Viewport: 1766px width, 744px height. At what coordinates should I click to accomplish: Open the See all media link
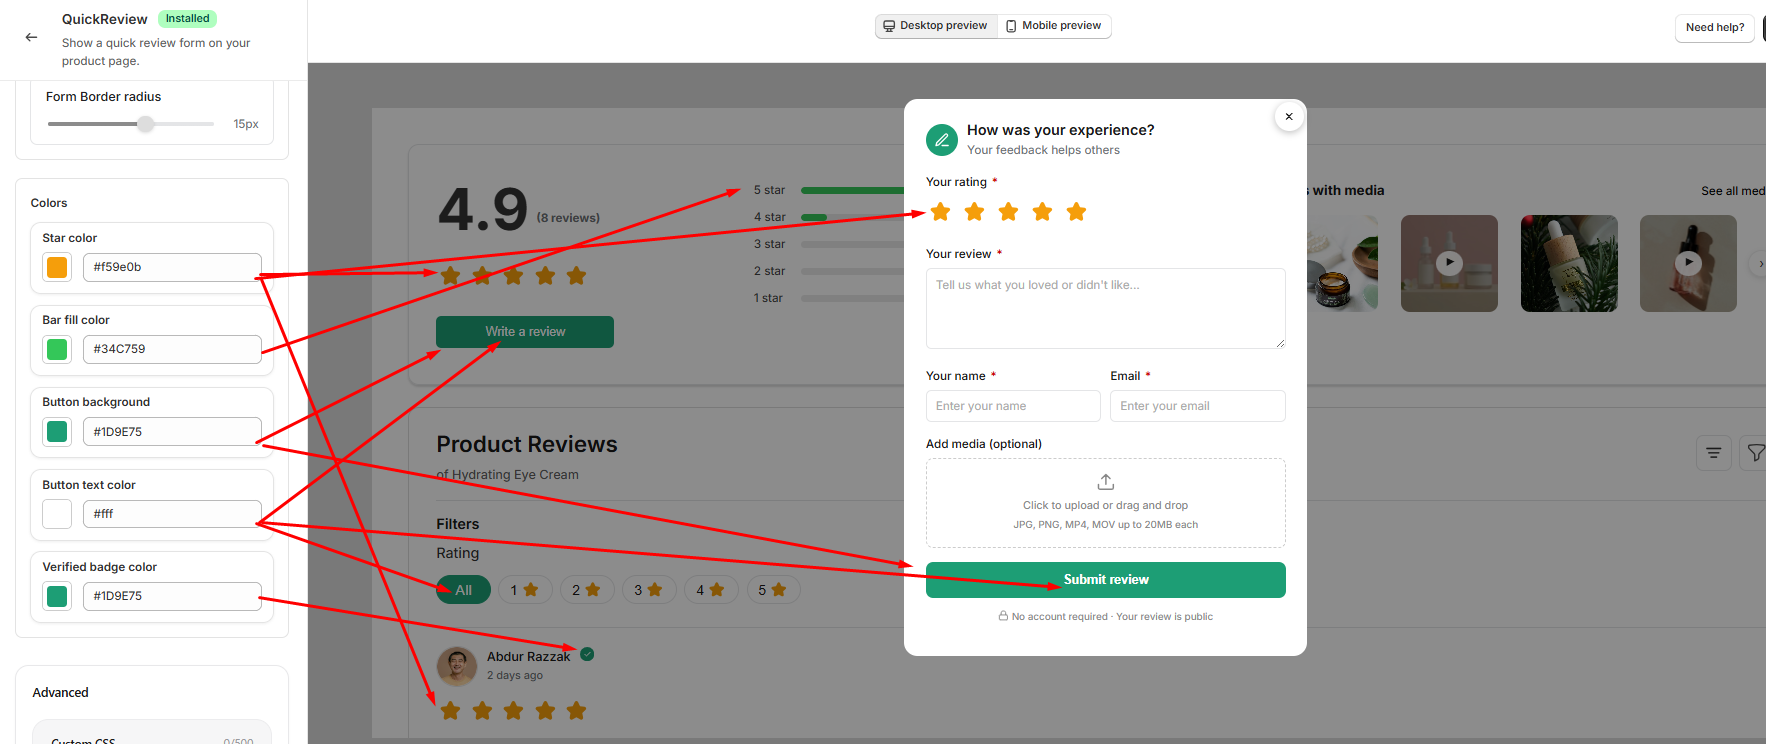point(1733,191)
